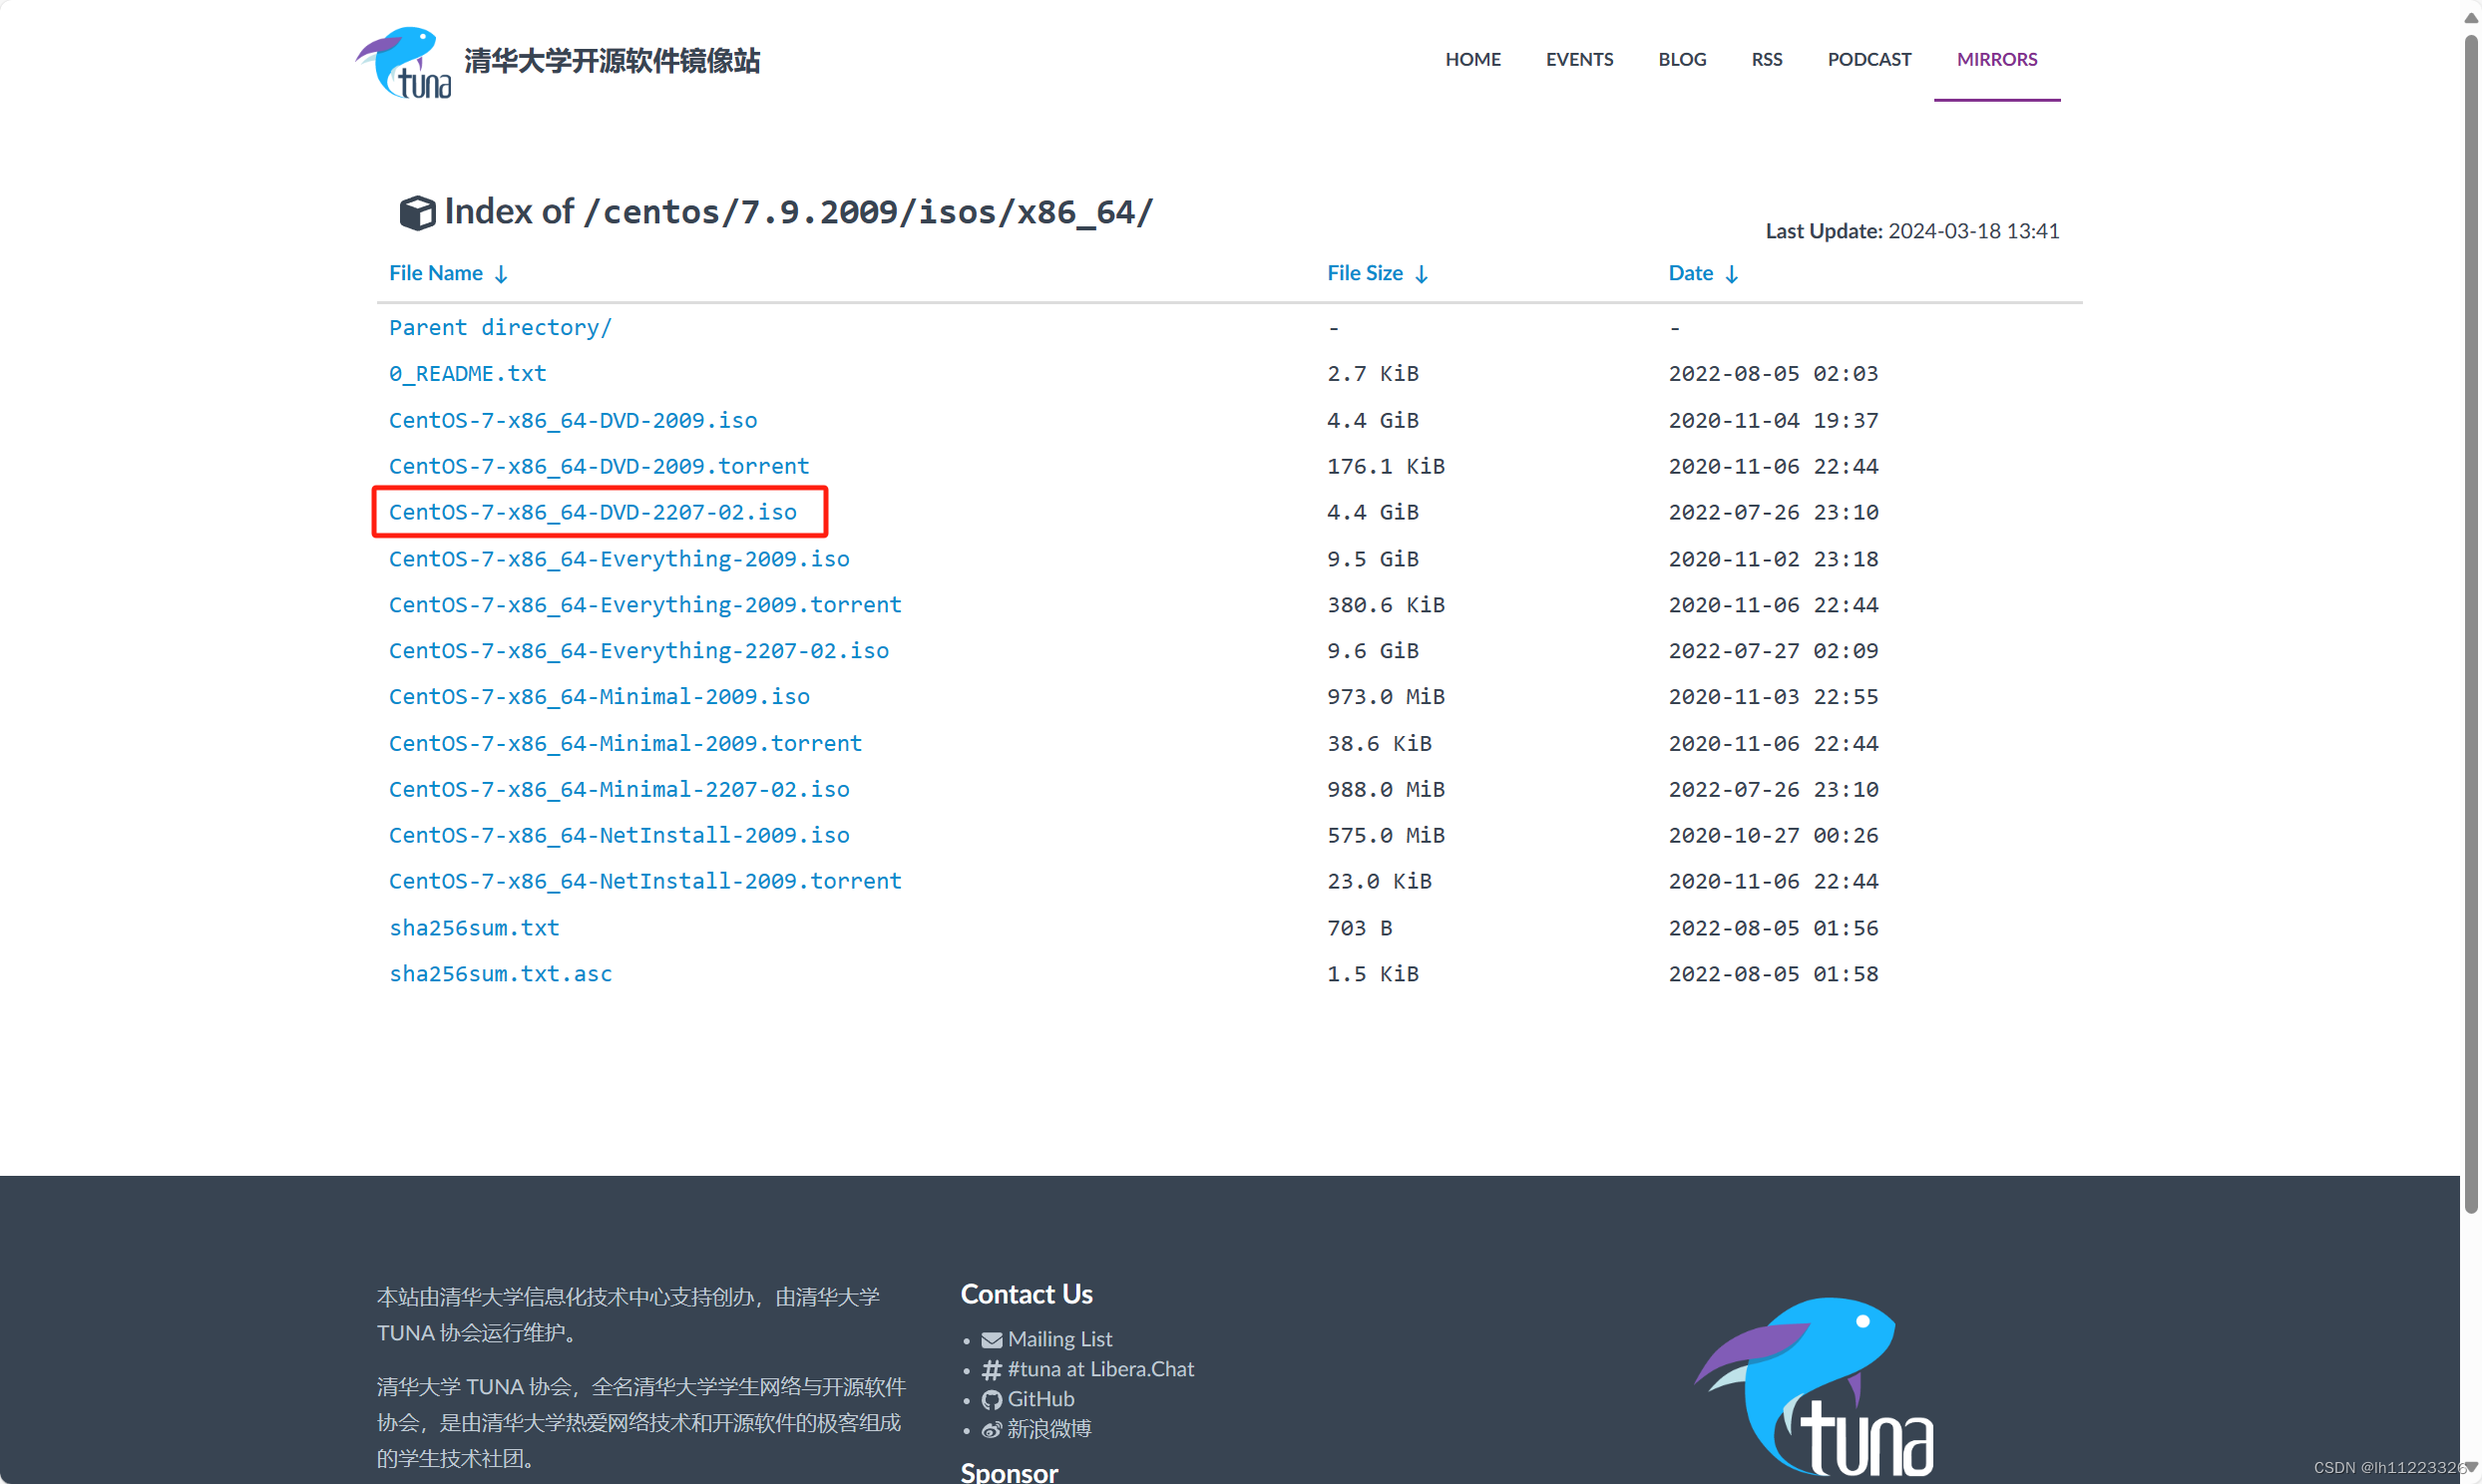Open the BLOG page from the navigation
The height and width of the screenshot is (1484, 2482).
(1681, 59)
